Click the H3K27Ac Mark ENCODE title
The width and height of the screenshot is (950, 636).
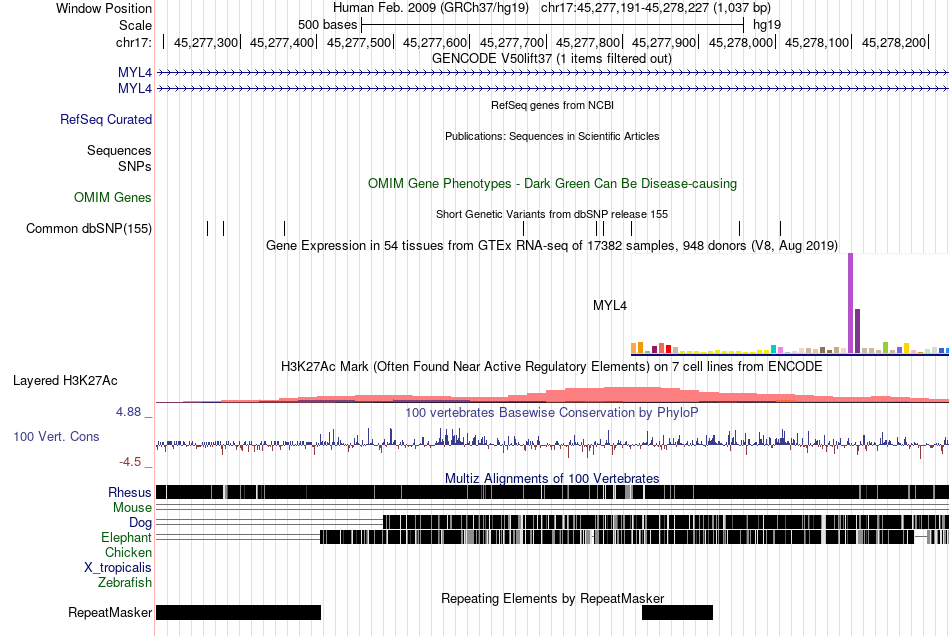pos(552,366)
